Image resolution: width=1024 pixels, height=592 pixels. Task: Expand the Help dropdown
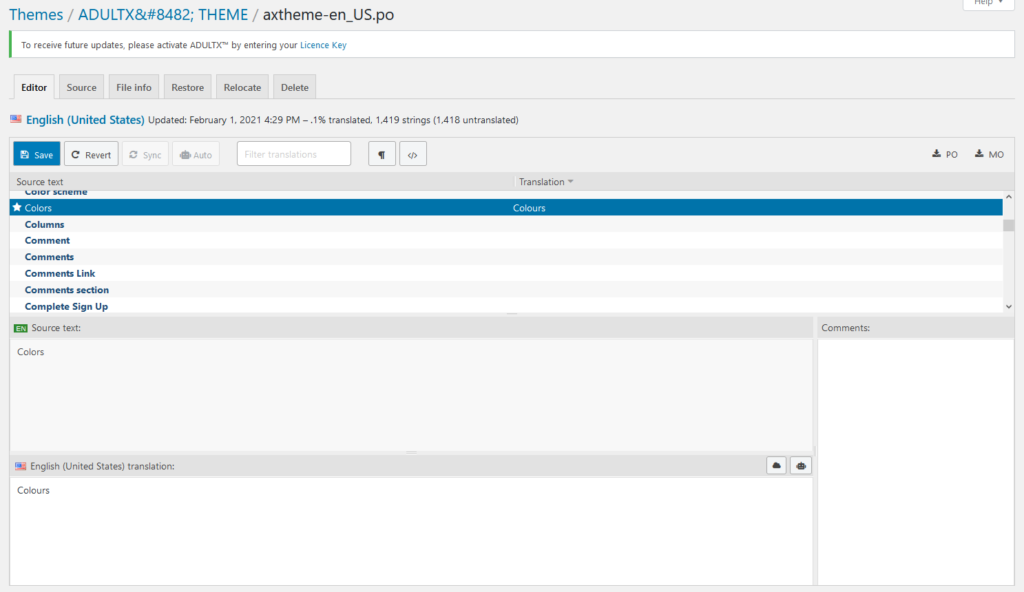pos(989,3)
